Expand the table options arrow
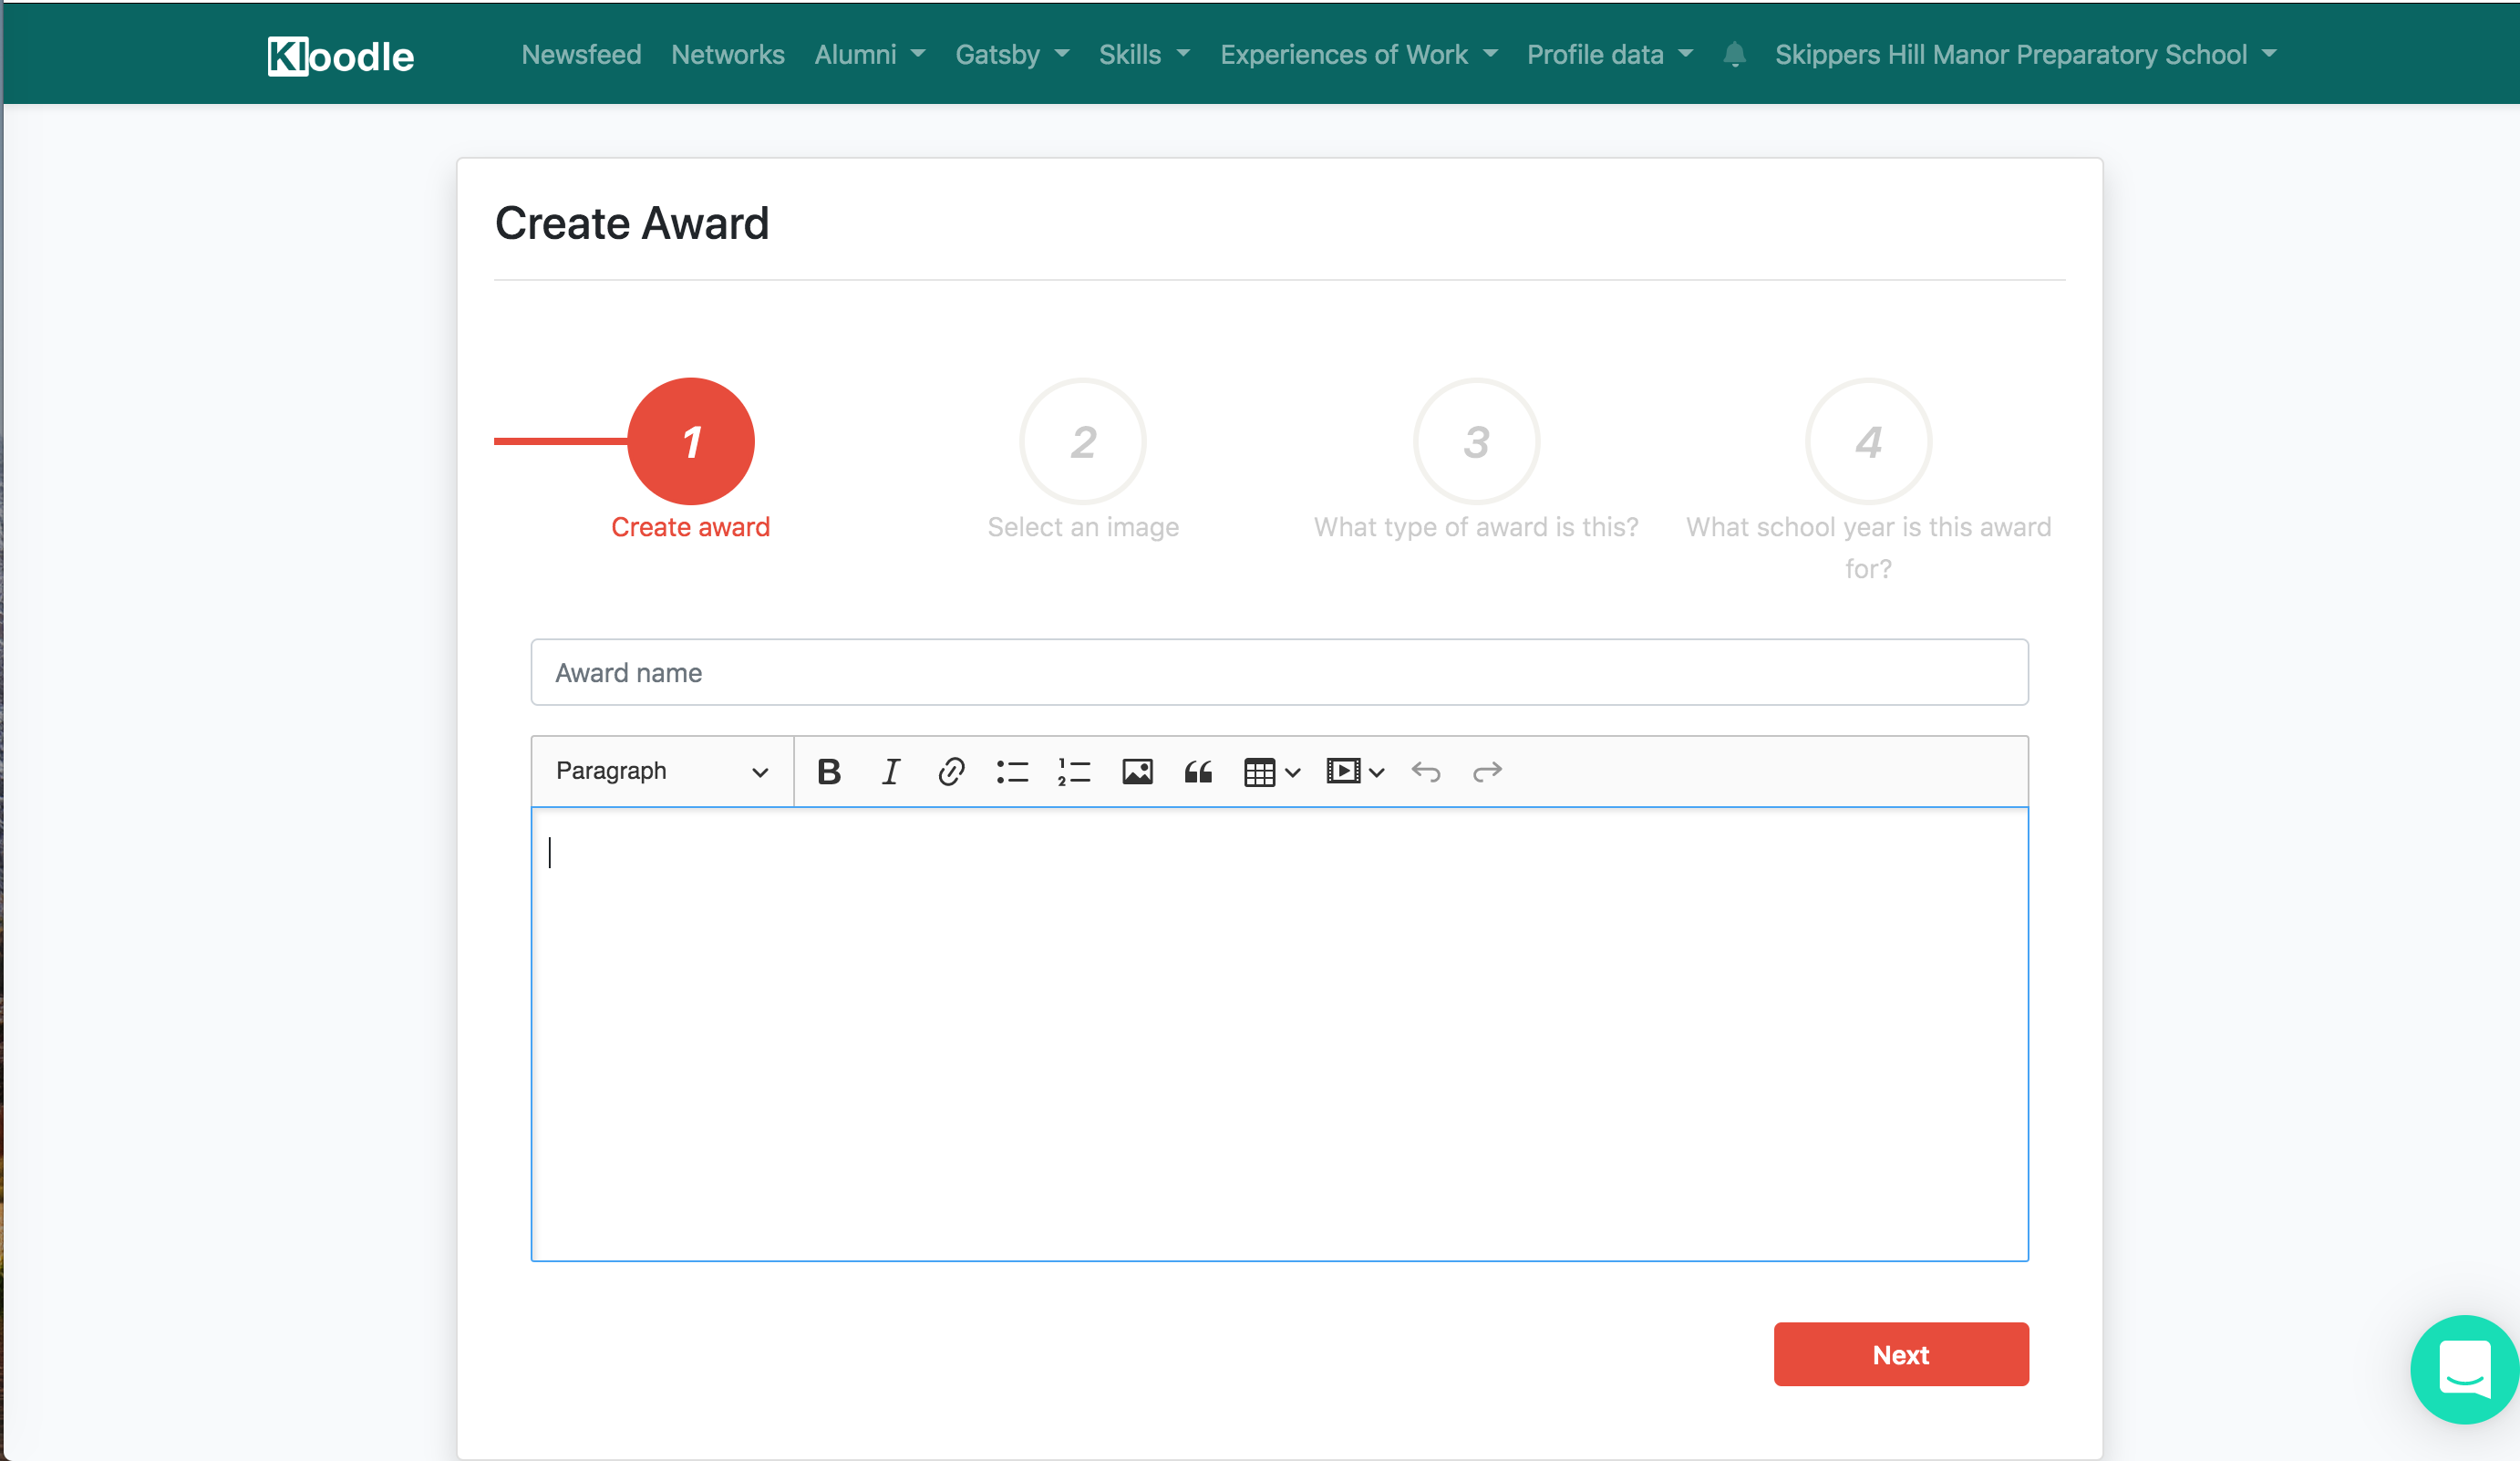The image size is (2520, 1461). point(1292,772)
